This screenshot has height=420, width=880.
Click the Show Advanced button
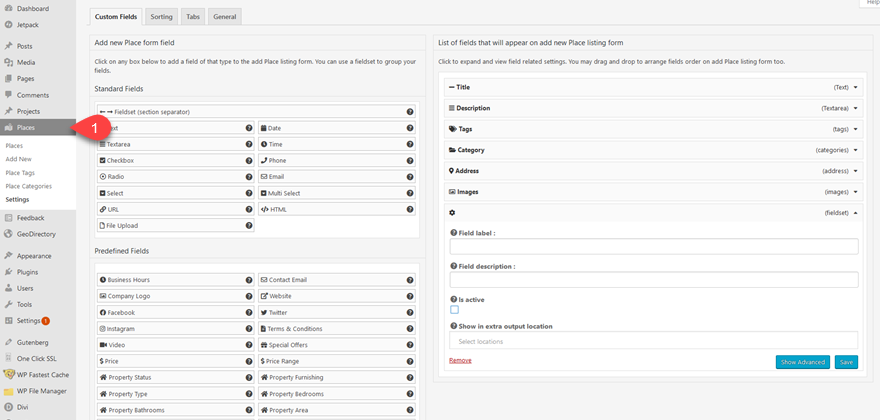803,362
